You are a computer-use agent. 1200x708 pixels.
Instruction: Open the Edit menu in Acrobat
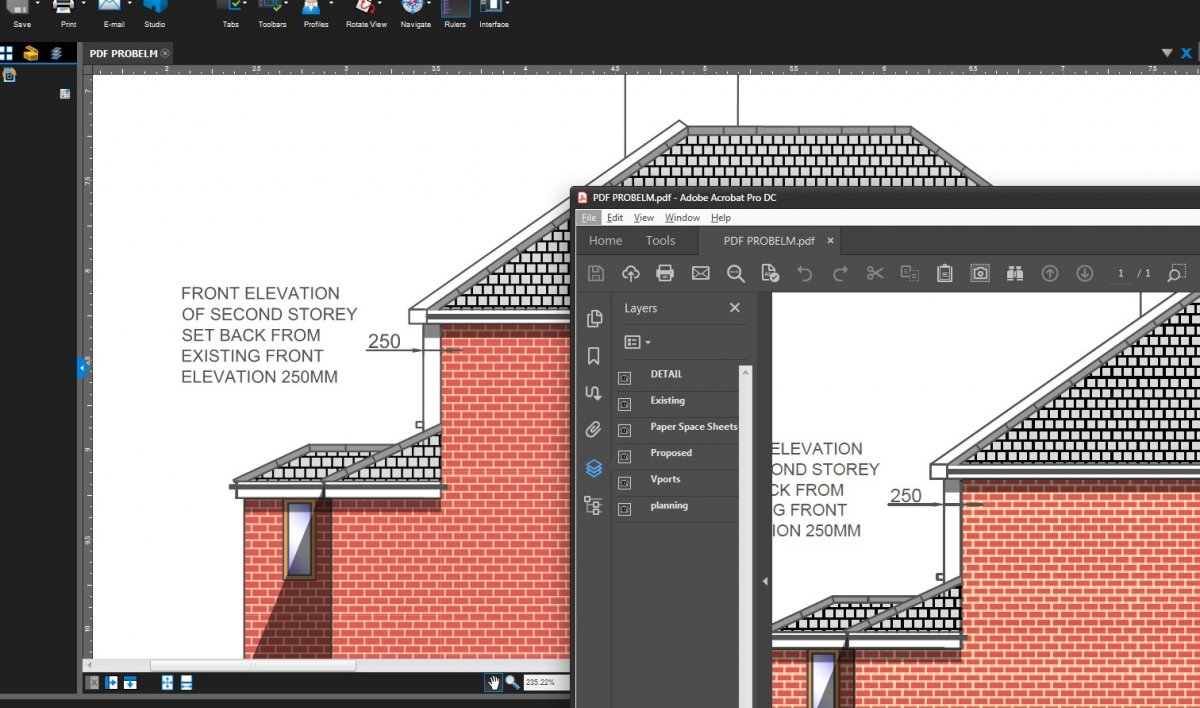pyautogui.click(x=615, y=218)
